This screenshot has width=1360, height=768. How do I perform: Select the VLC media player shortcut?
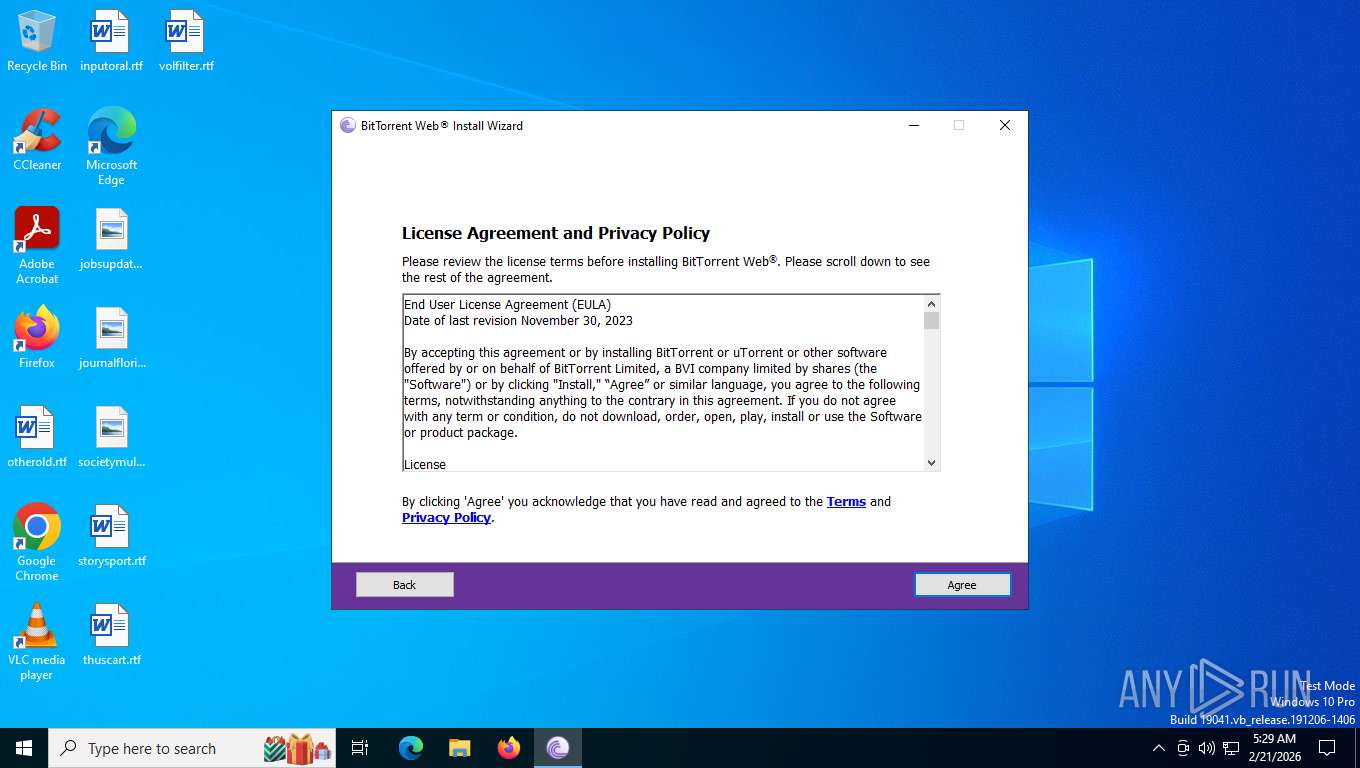tap(37, 642)
